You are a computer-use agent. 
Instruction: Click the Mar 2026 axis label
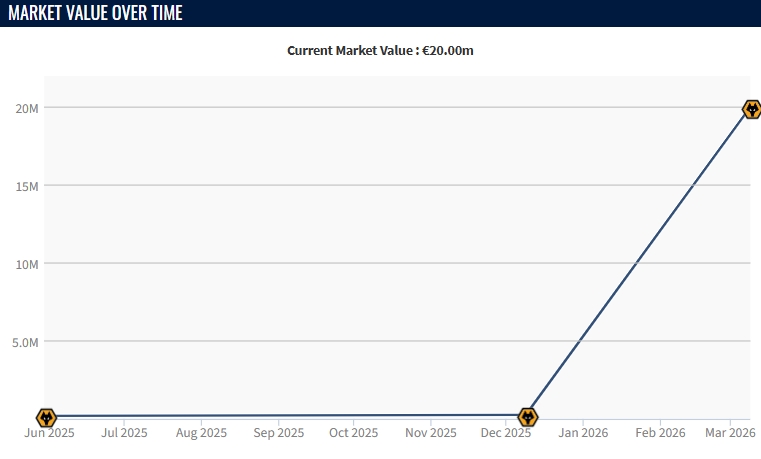click(x=728, y=434)
